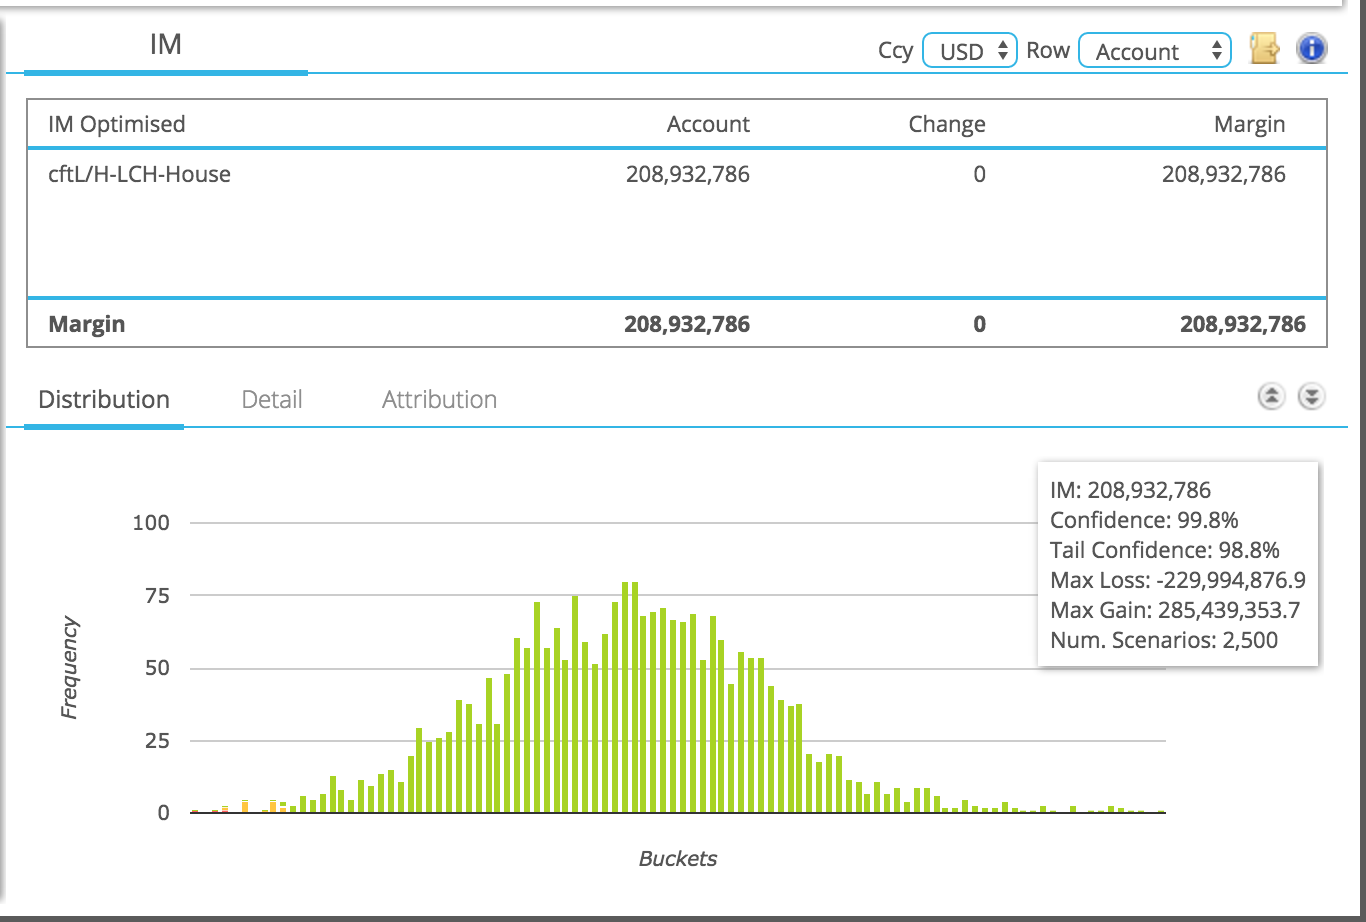Expand panel with the down-arrows icon
Screen dimensions: 1366x922
coord(1311,397)
